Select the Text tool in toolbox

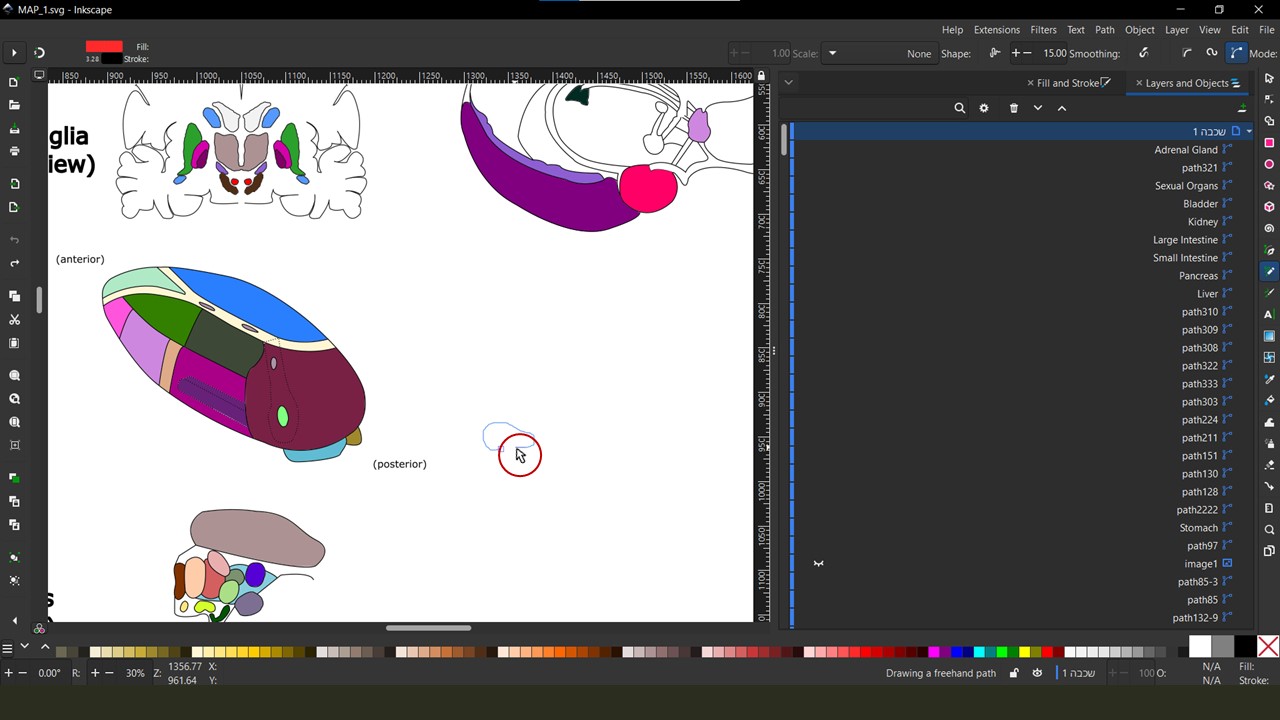[x=1269, y=314]
